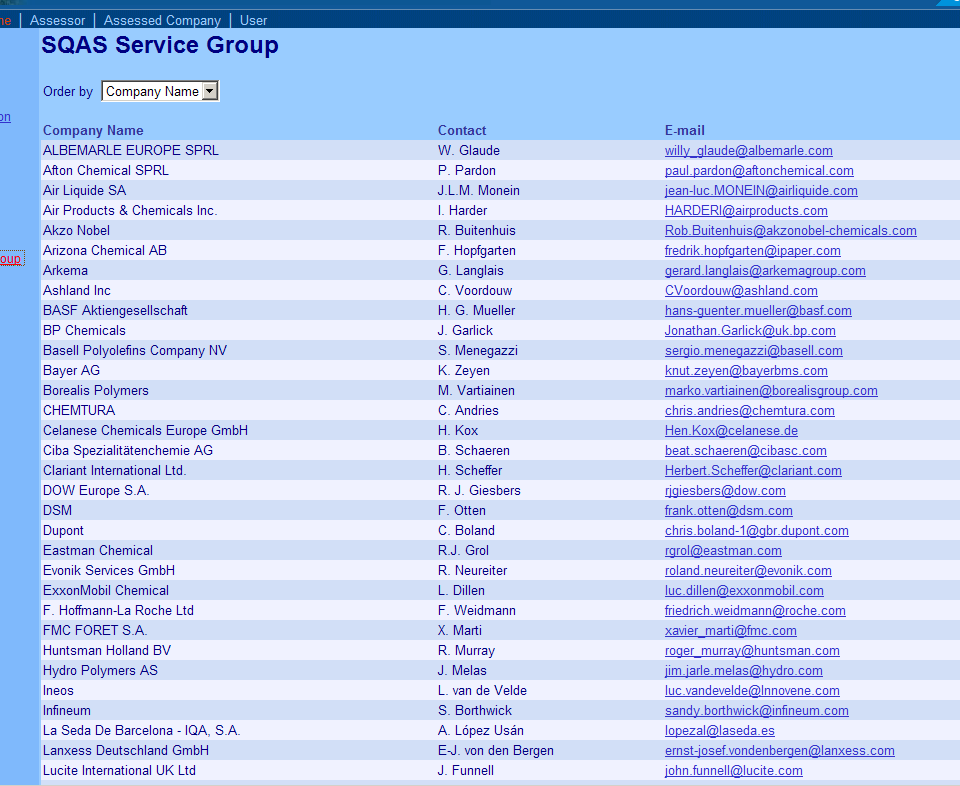Image resolution: width=960 pixels, height=786 pixels.
Task: Click knut.zeyen@bayerbms.com link
Action: click(746, 370)
